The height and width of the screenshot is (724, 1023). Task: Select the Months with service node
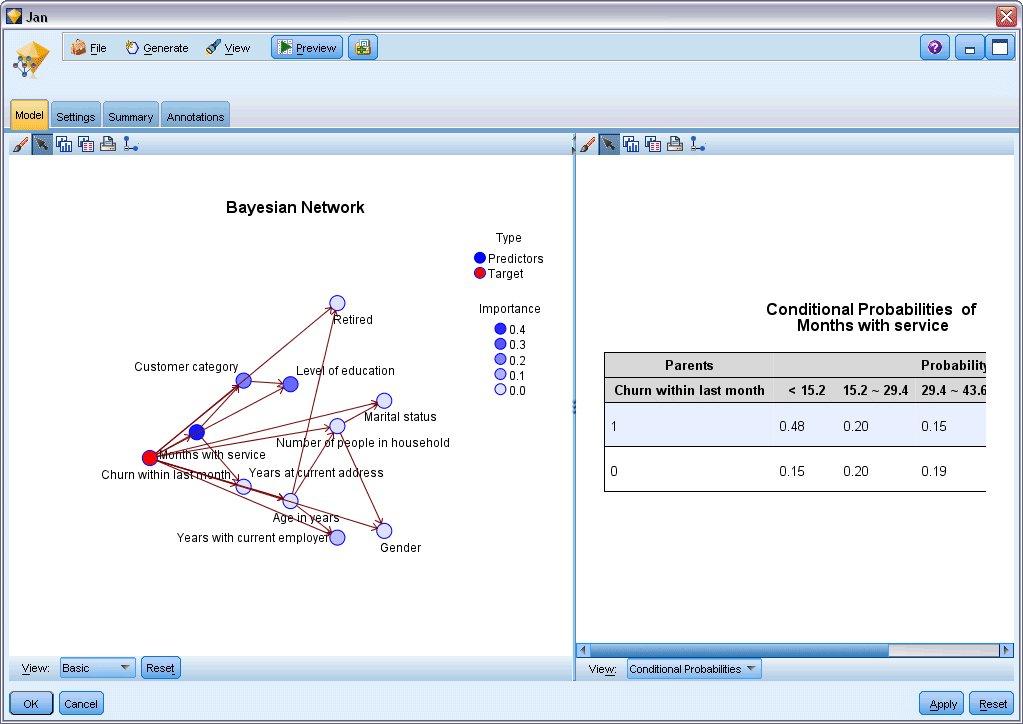(x=196, y=432)
